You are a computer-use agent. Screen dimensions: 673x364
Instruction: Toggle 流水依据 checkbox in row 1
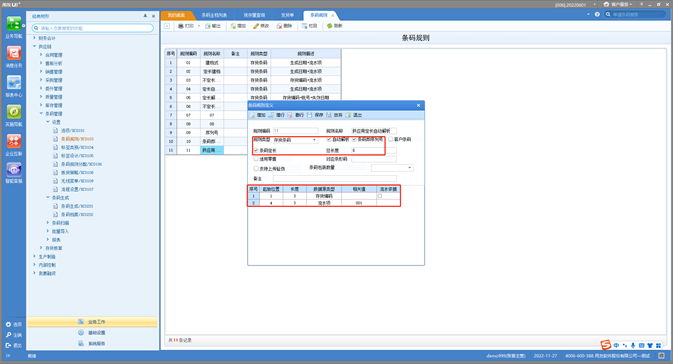[380, 196]
